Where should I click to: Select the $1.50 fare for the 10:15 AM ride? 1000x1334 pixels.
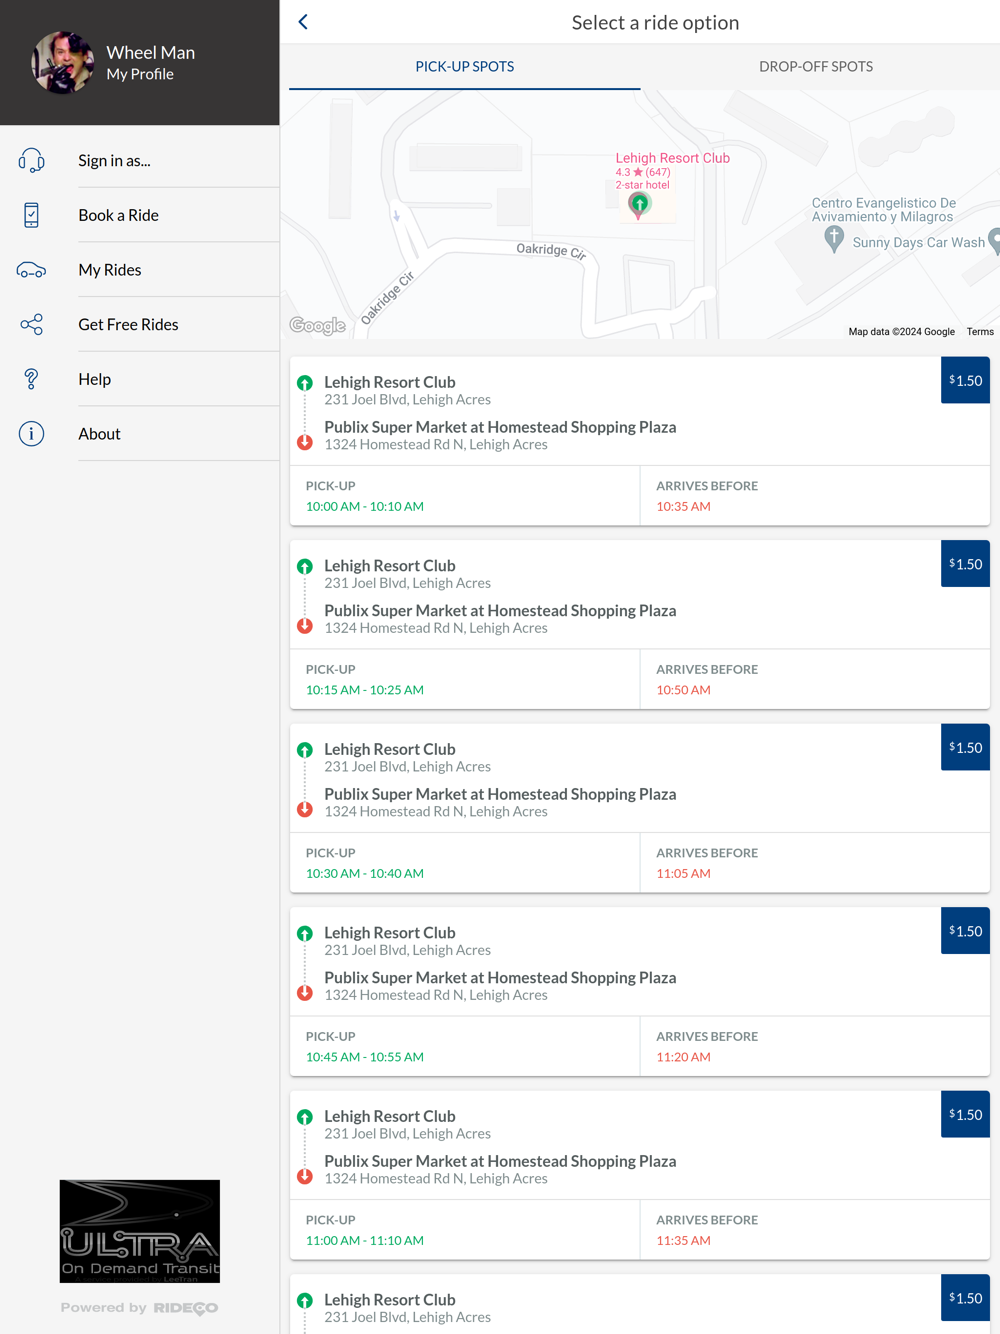[x=965, y=564]
